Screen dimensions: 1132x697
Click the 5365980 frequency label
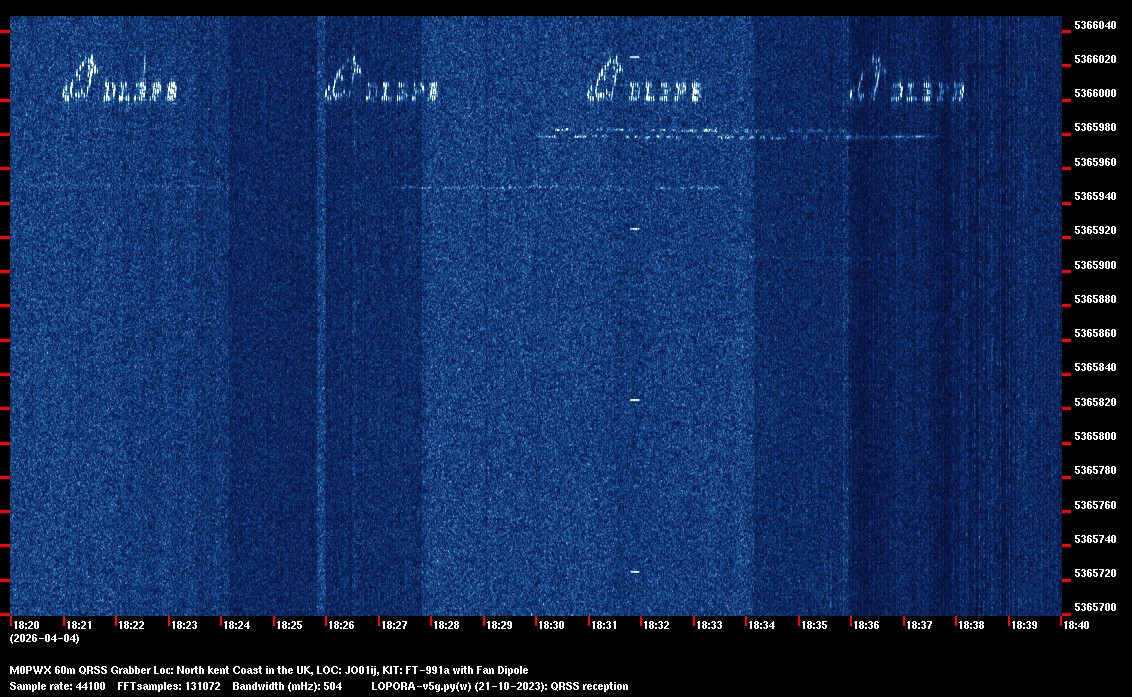point(1095,127)
